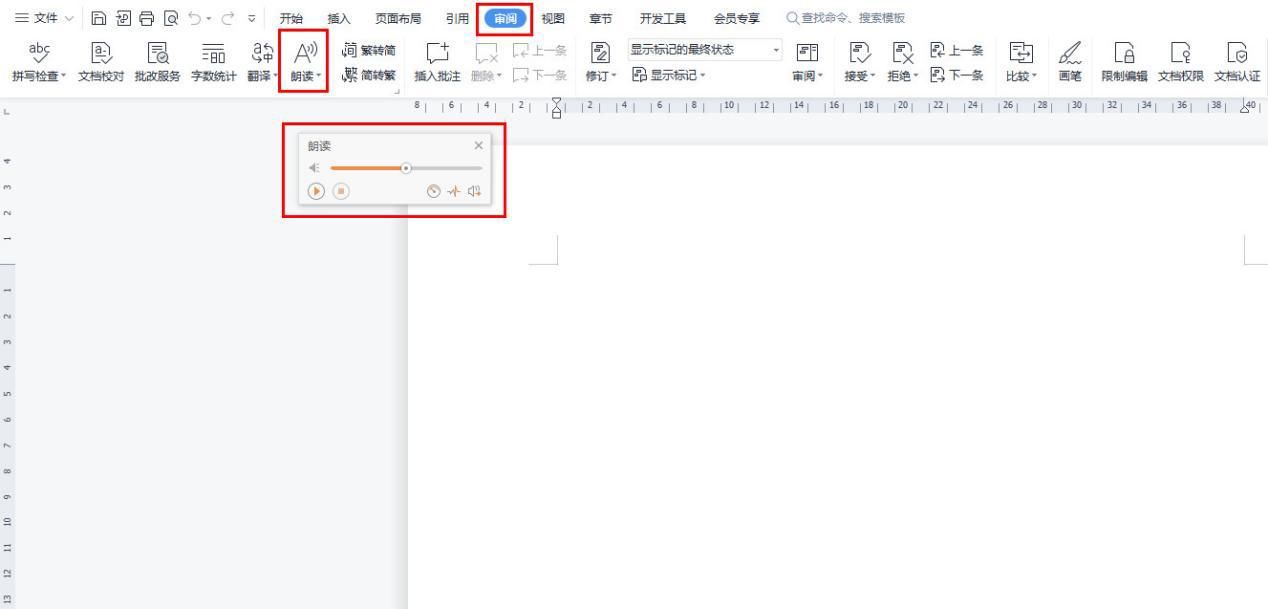Screen dimensions: 1268x609
Task: Open the 开发工具 tab
Action: pos(663,18)
